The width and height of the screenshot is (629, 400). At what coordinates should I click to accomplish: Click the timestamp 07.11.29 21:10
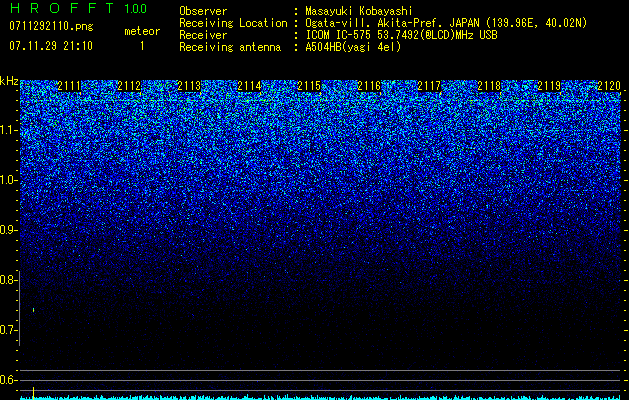coord(51,46)
